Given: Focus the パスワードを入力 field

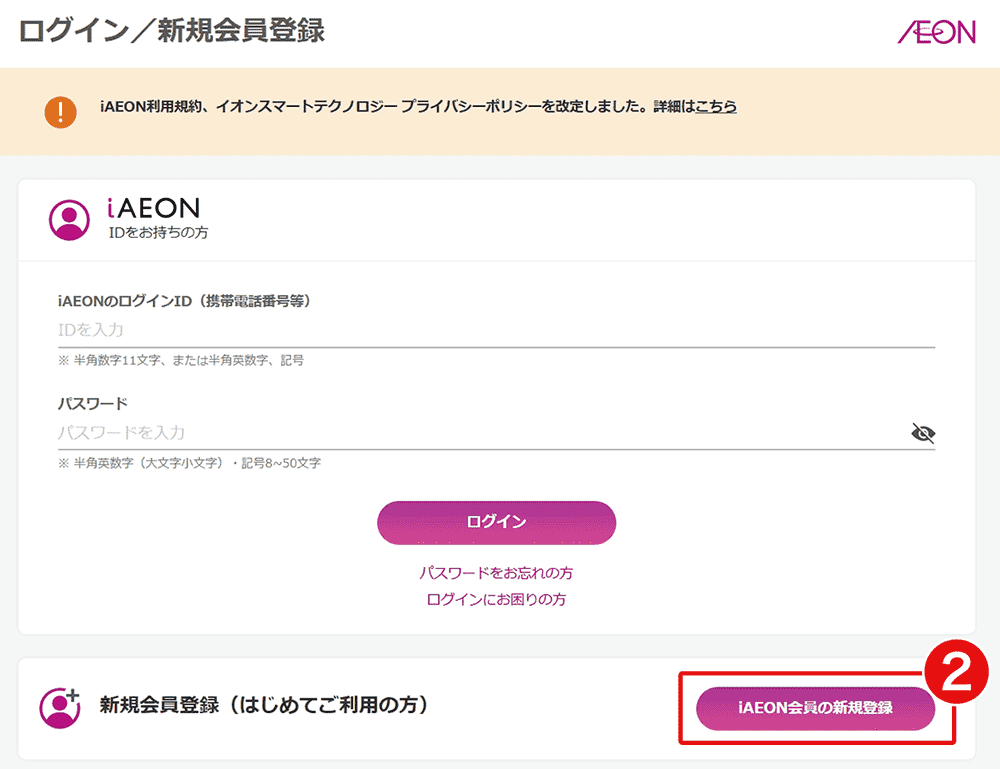Looking at the screenshot, I should 480,433.
